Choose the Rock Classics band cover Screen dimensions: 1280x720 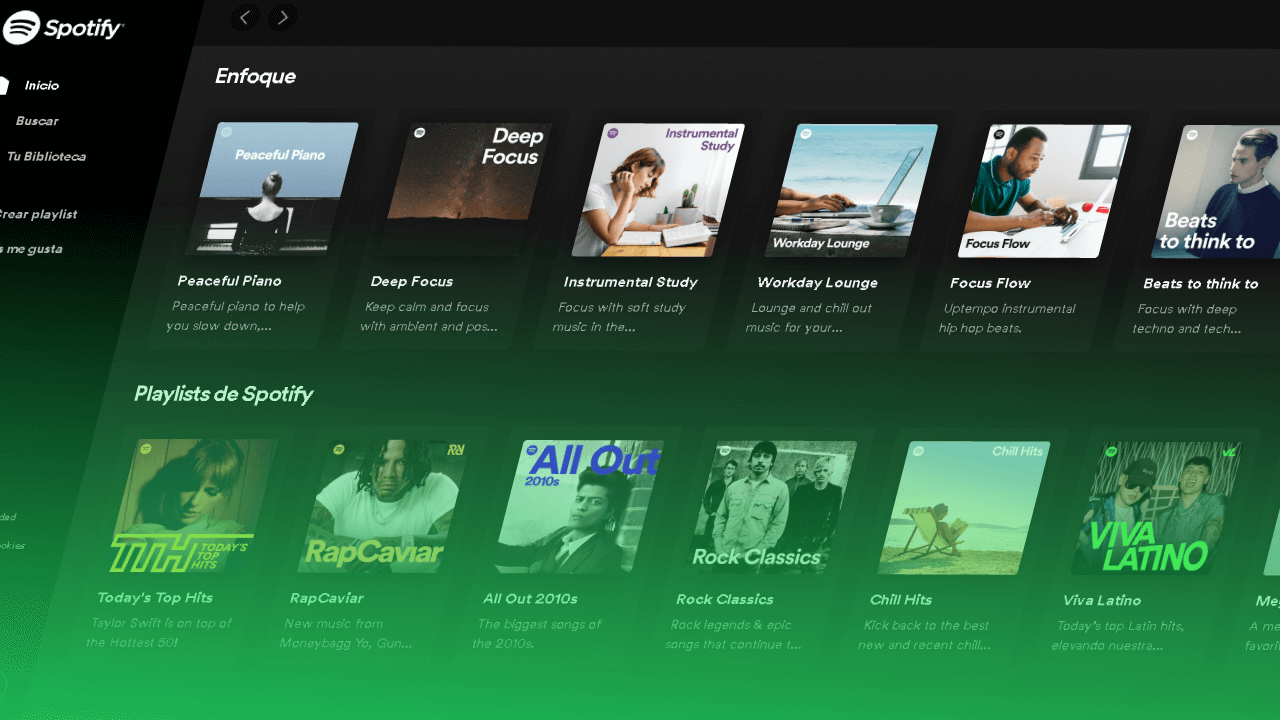tap(772, 508)
